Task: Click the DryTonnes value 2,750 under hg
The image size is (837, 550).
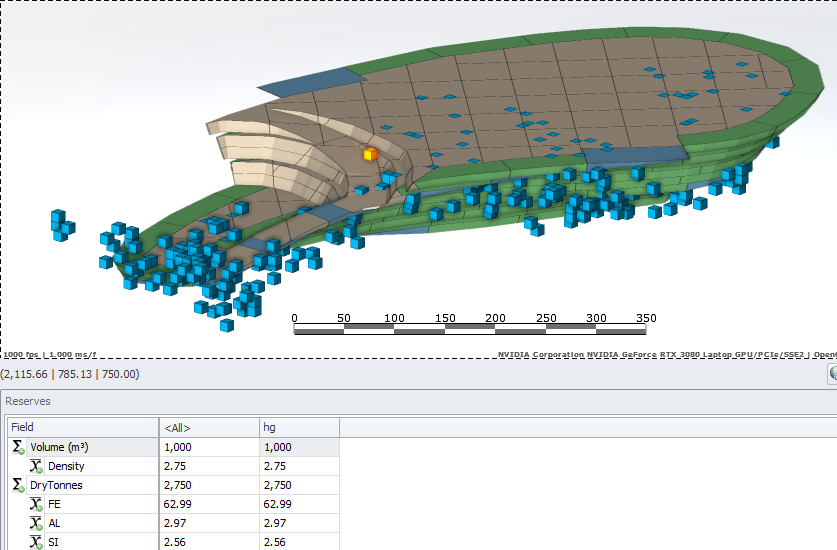Action: (x=278, y=485)
